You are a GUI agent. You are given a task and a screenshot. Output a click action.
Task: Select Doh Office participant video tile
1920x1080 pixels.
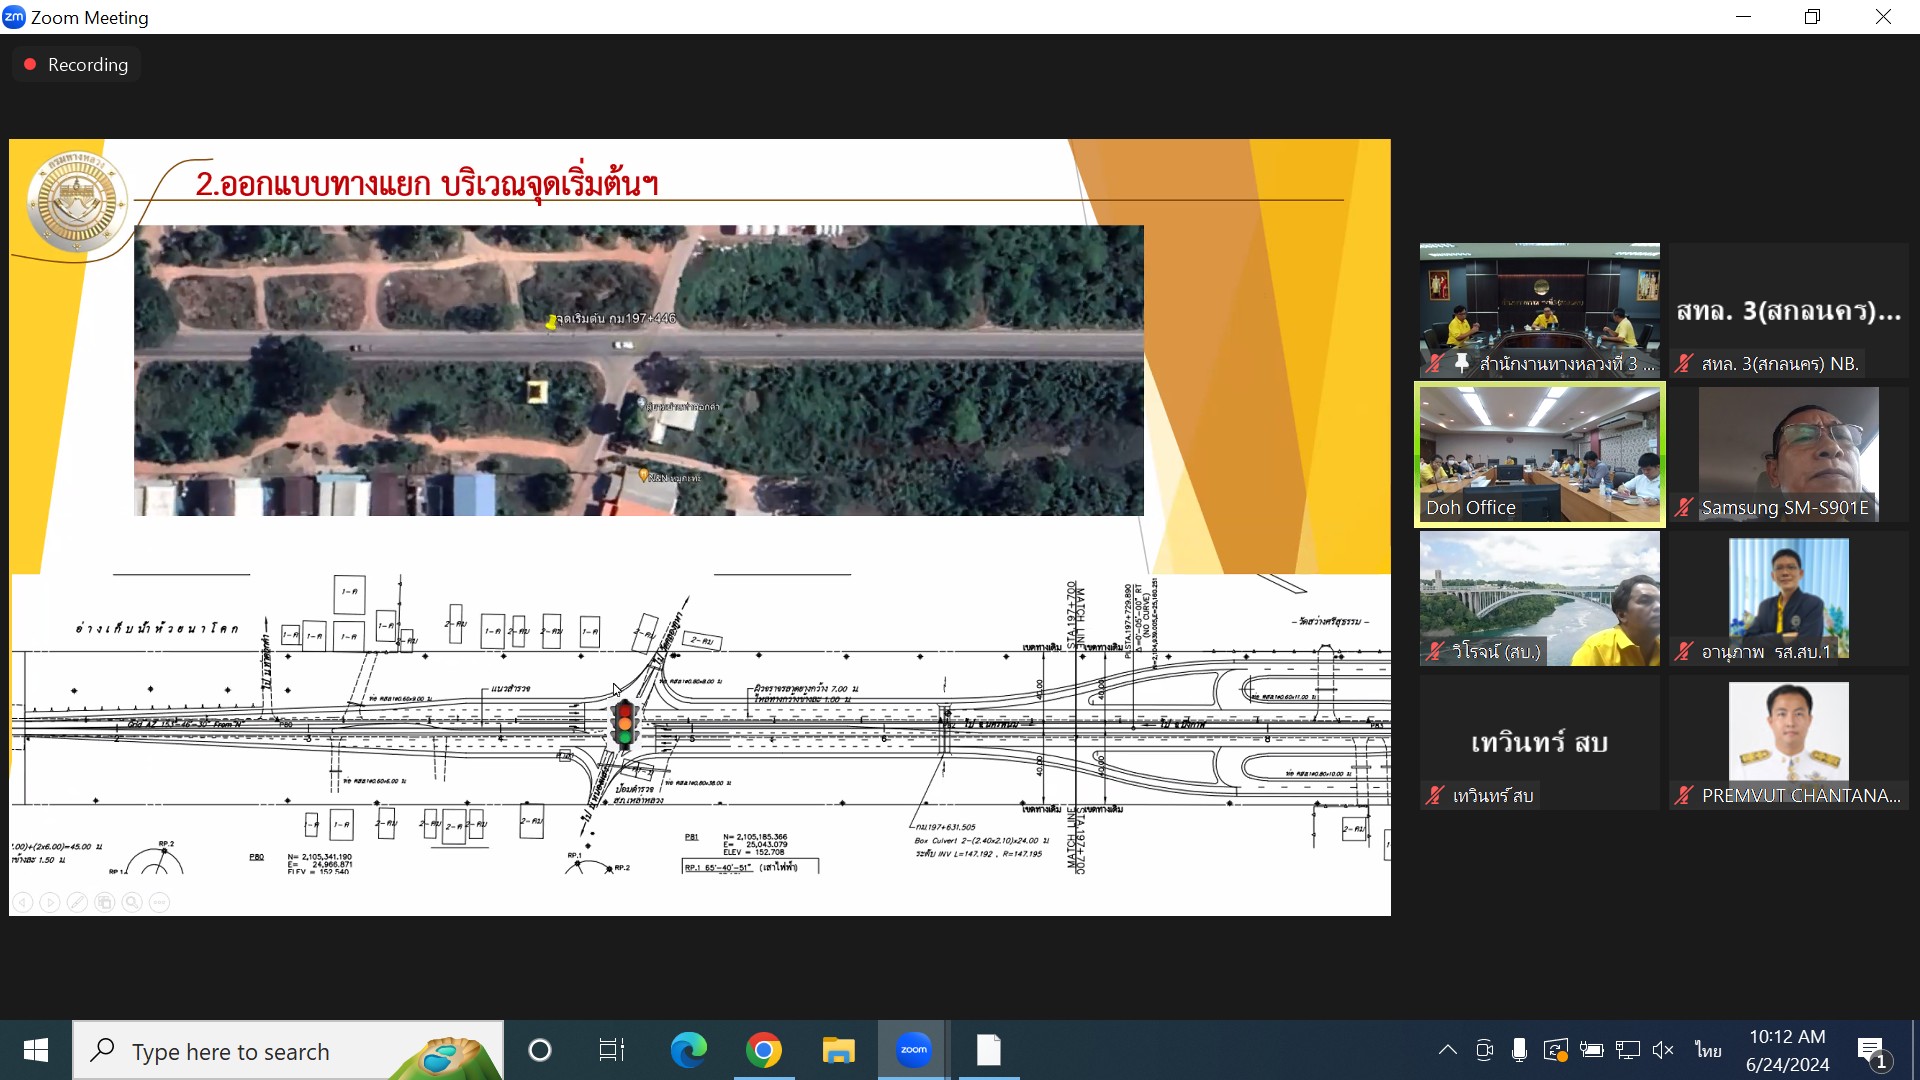point(1539,455)
